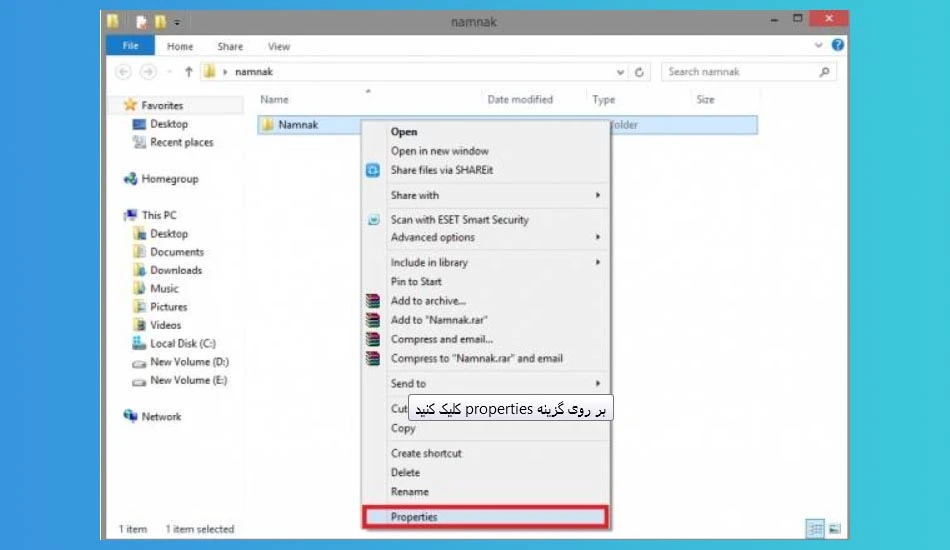Click WinRAR icon beside Add to "Namnak.rar"
The width and height of the screenshot is (950, 550).
tap(373, 320)
